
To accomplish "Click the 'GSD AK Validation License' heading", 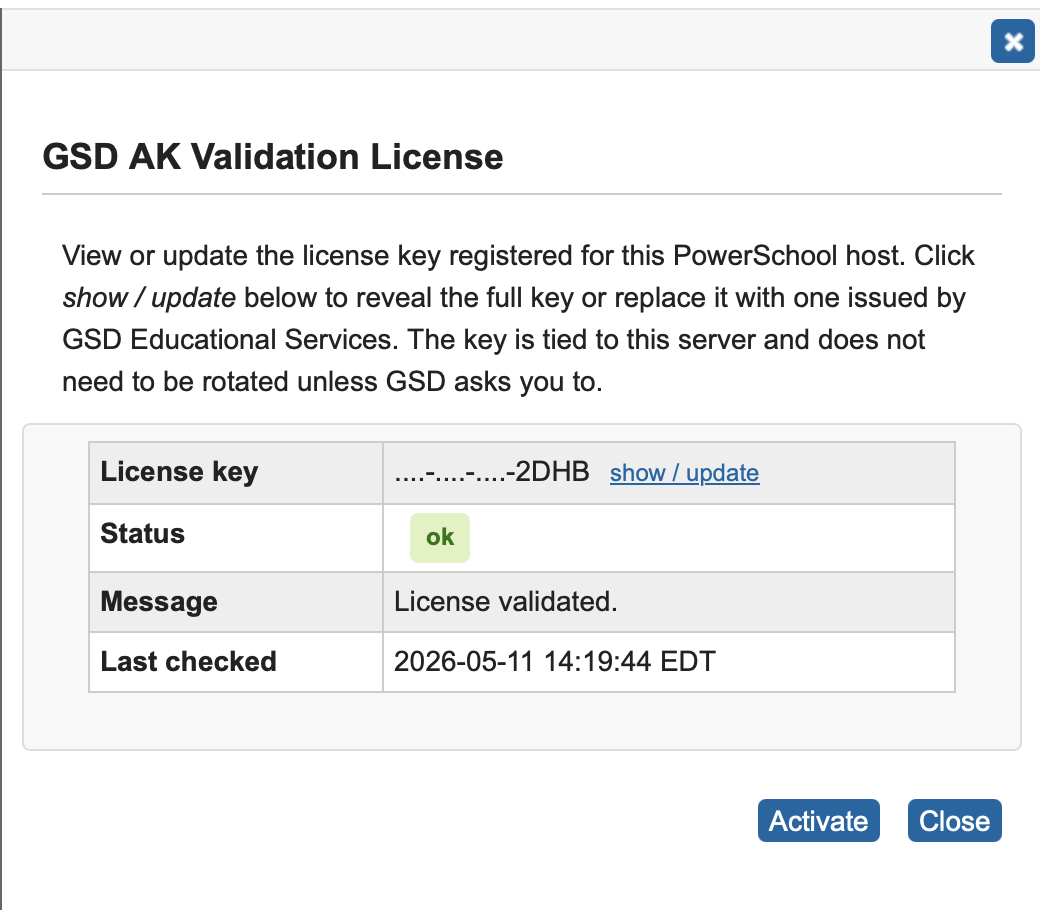I will 273,157.
